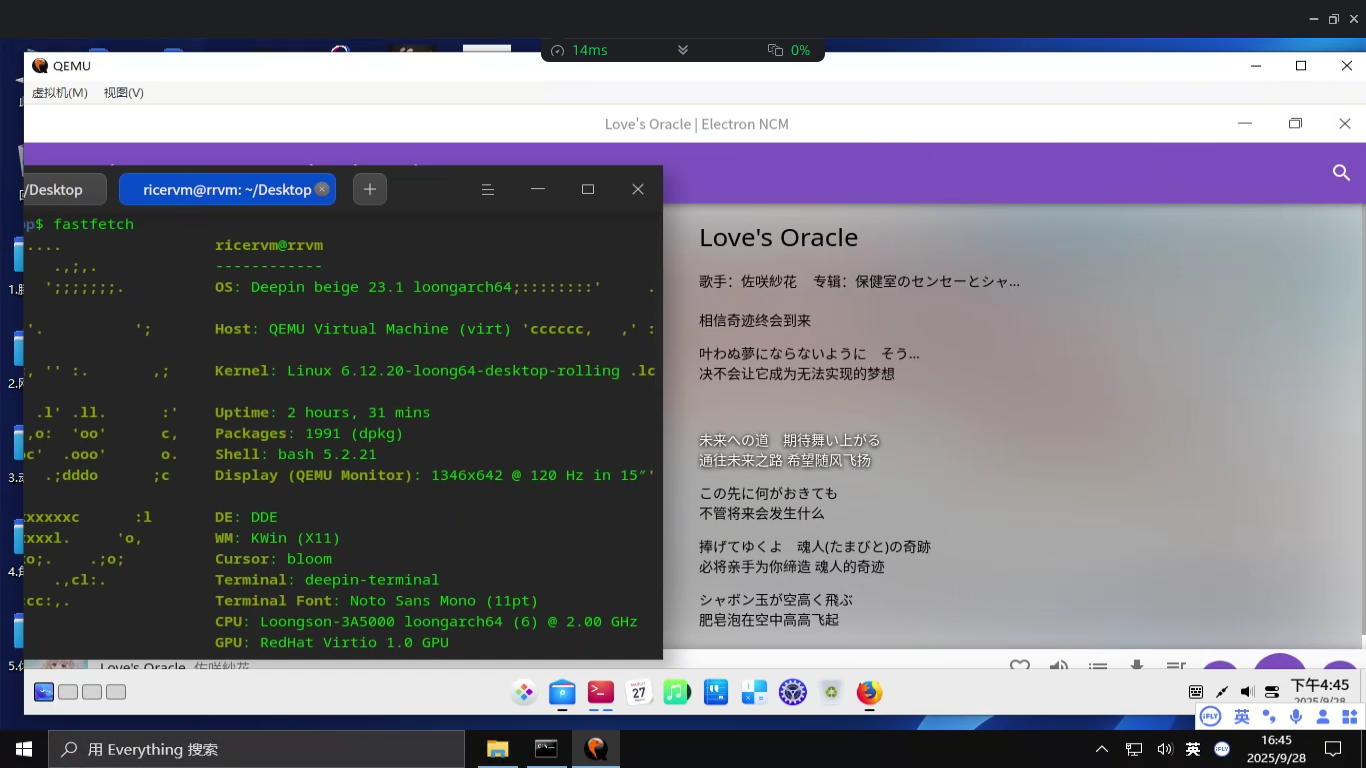
Task: Open the green music app in dock
Action: tap(677, 692)
